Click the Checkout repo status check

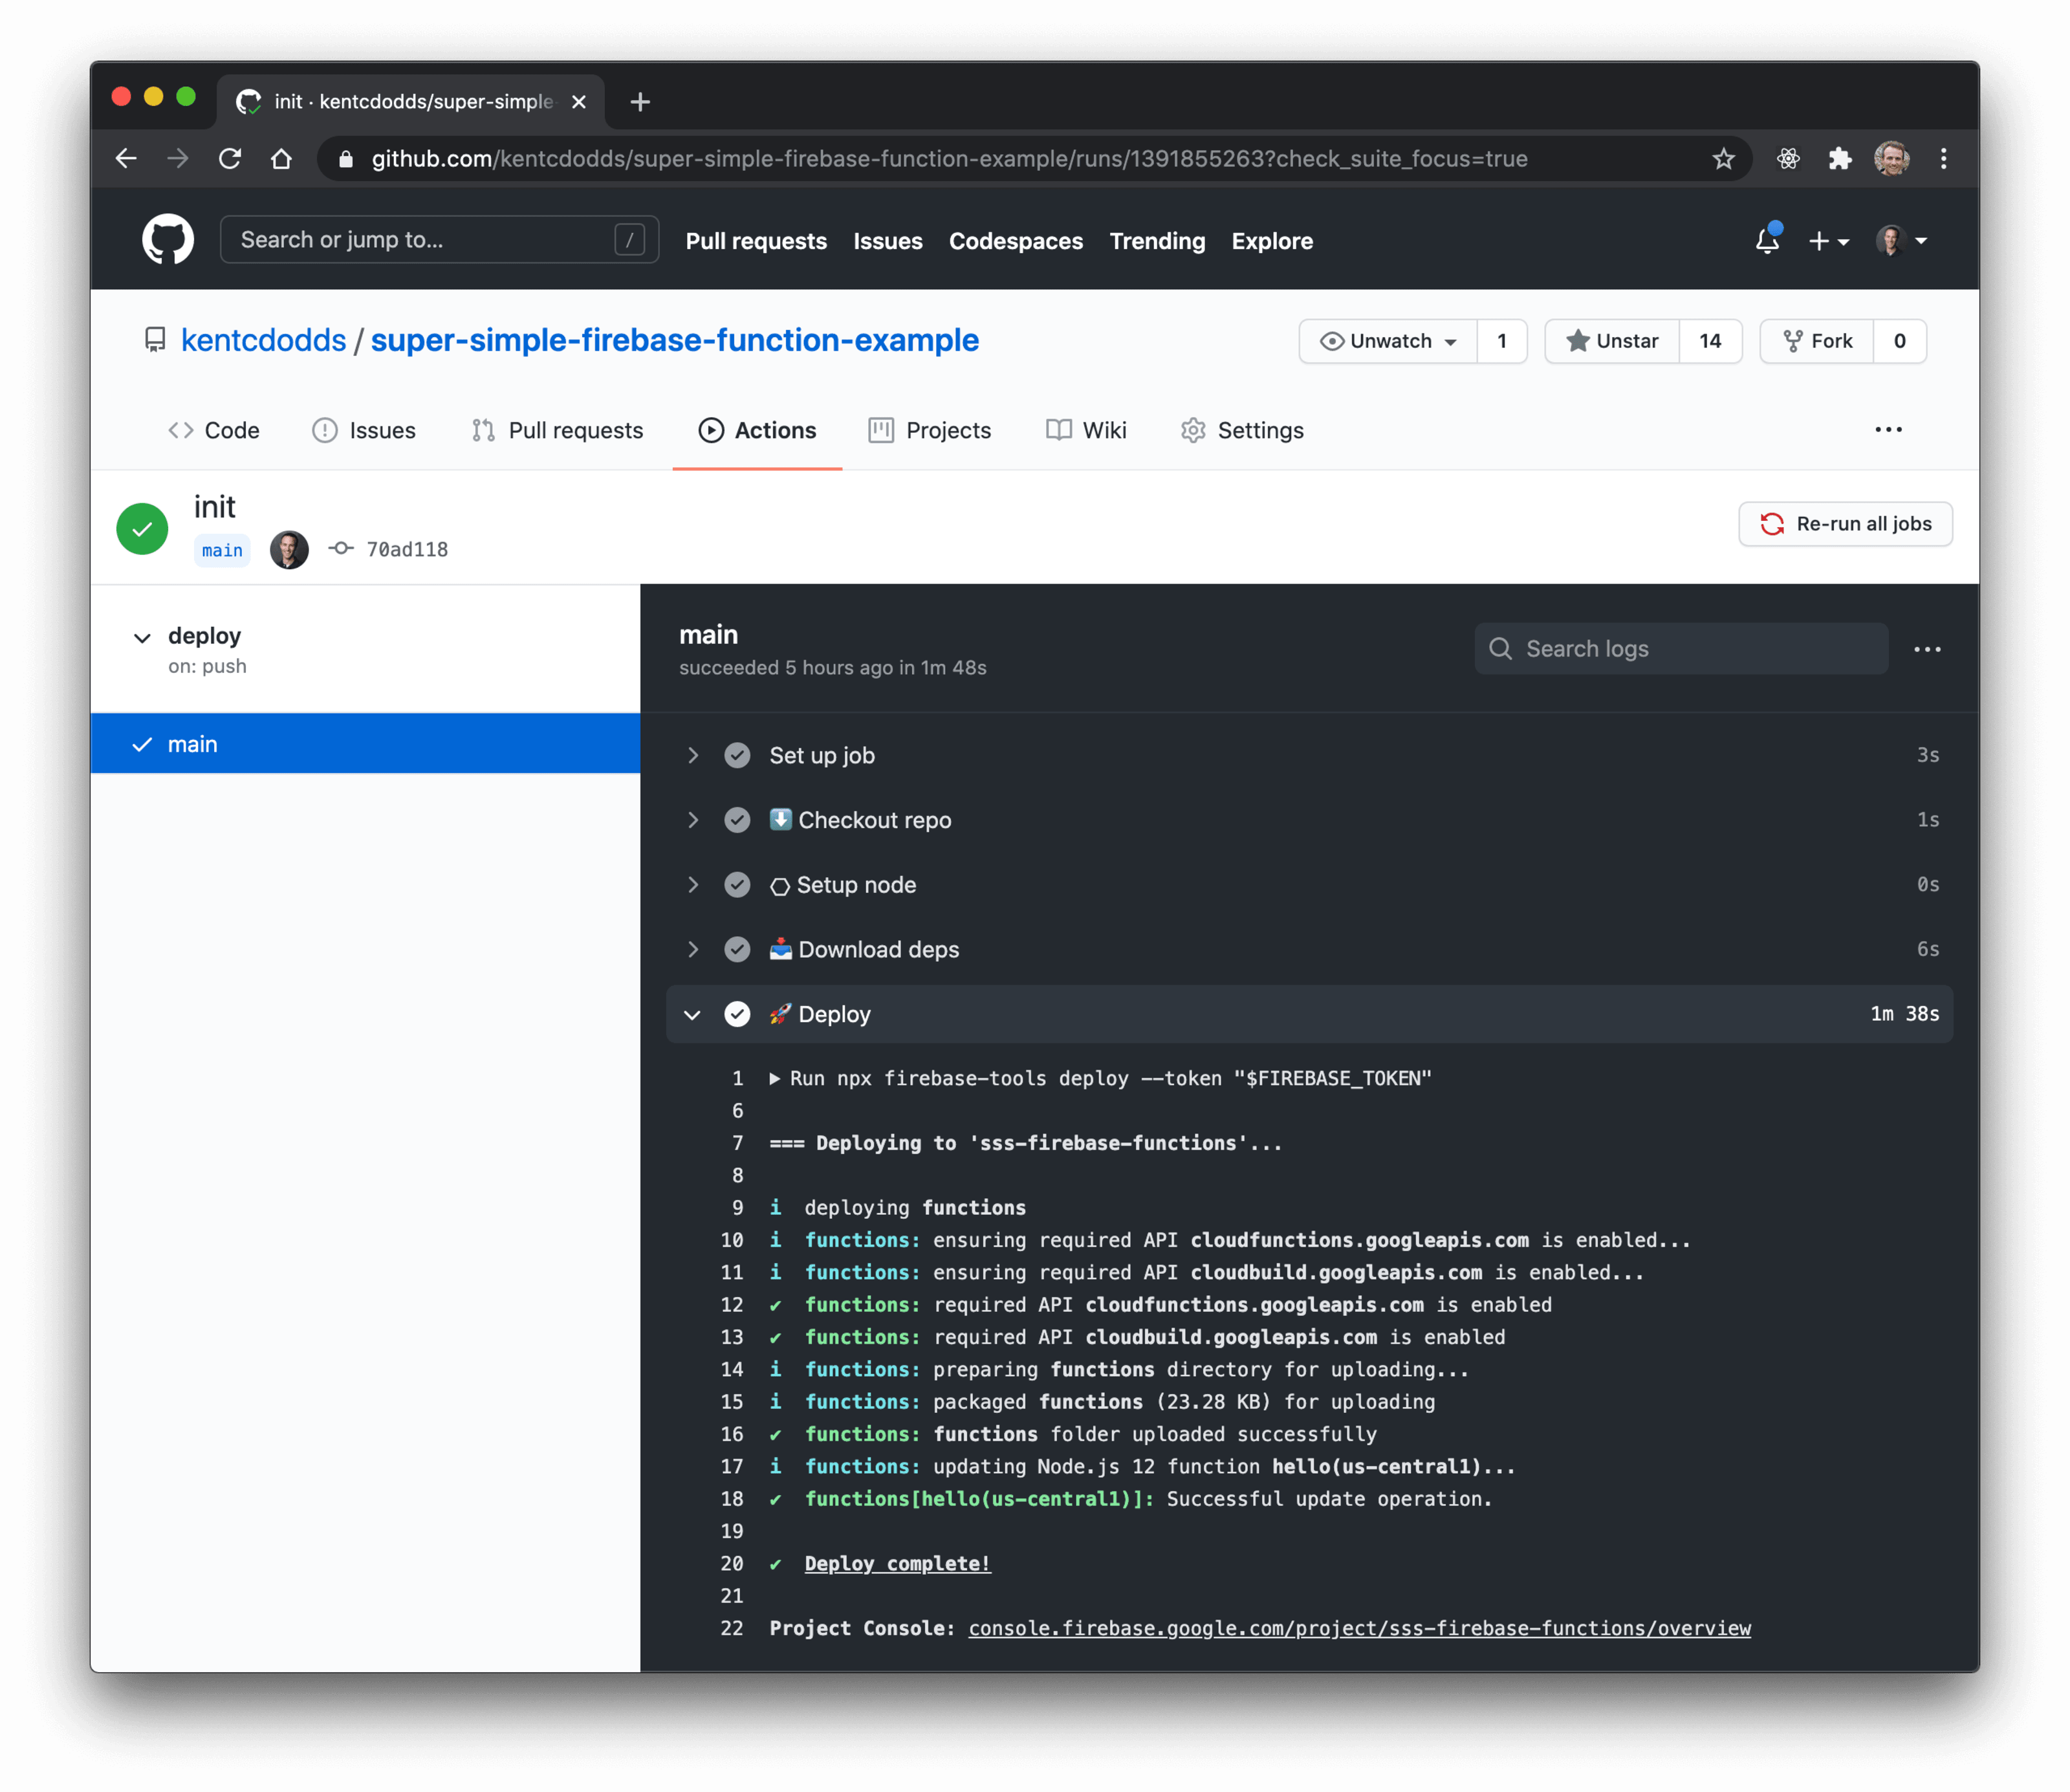(737, 820)
